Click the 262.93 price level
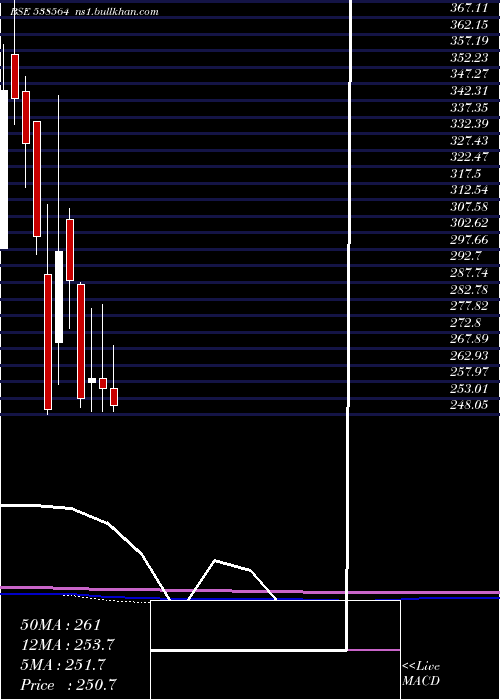This screenshot has height=700, width=500. pyautogui.click(x=469, y=356)
